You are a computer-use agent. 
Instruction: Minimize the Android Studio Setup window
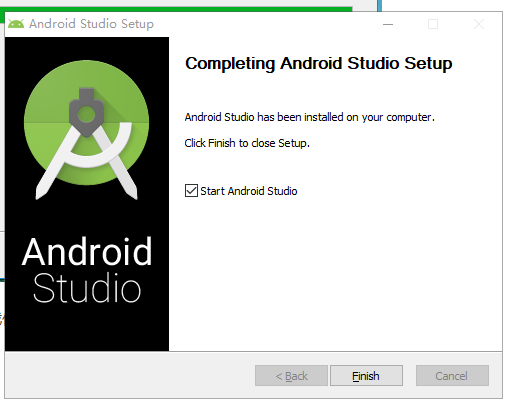[x=388, y=24]
